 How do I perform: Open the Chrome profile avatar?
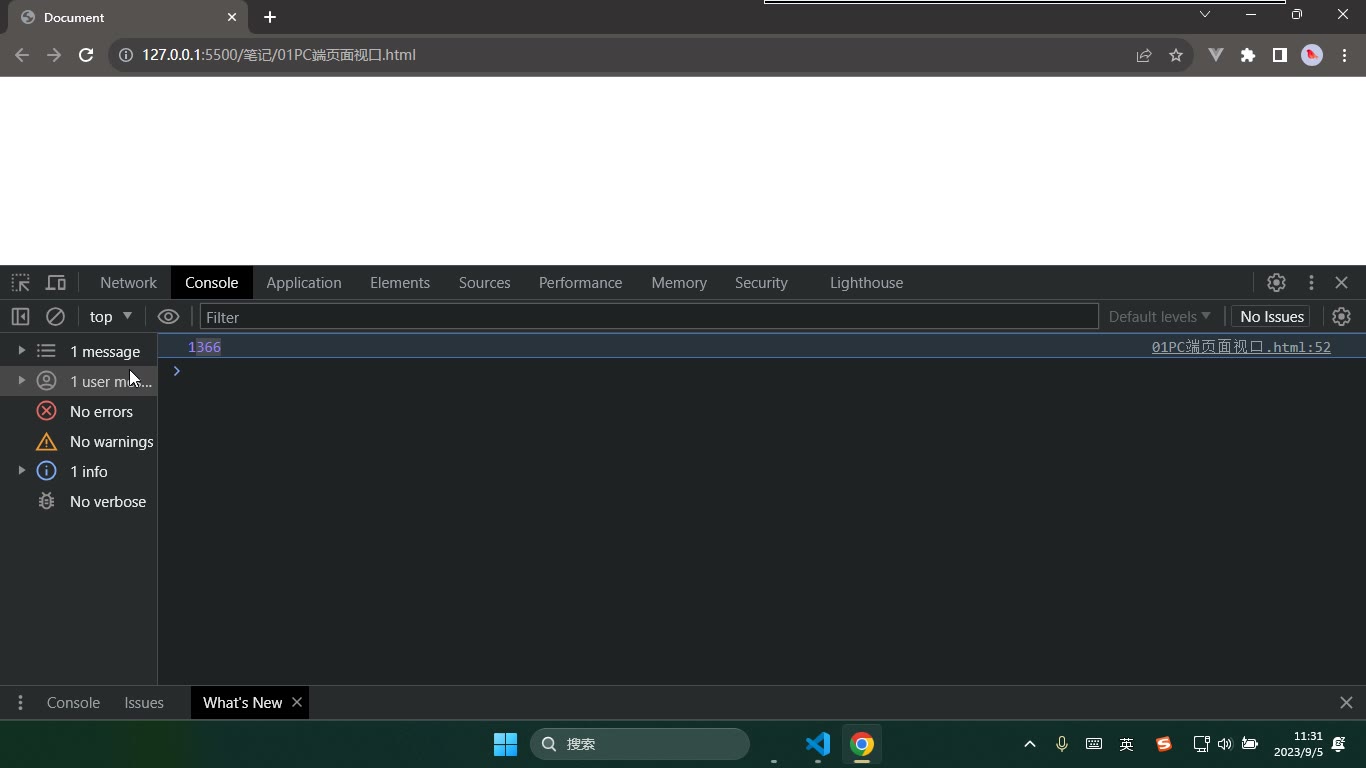pos(1312,55)
